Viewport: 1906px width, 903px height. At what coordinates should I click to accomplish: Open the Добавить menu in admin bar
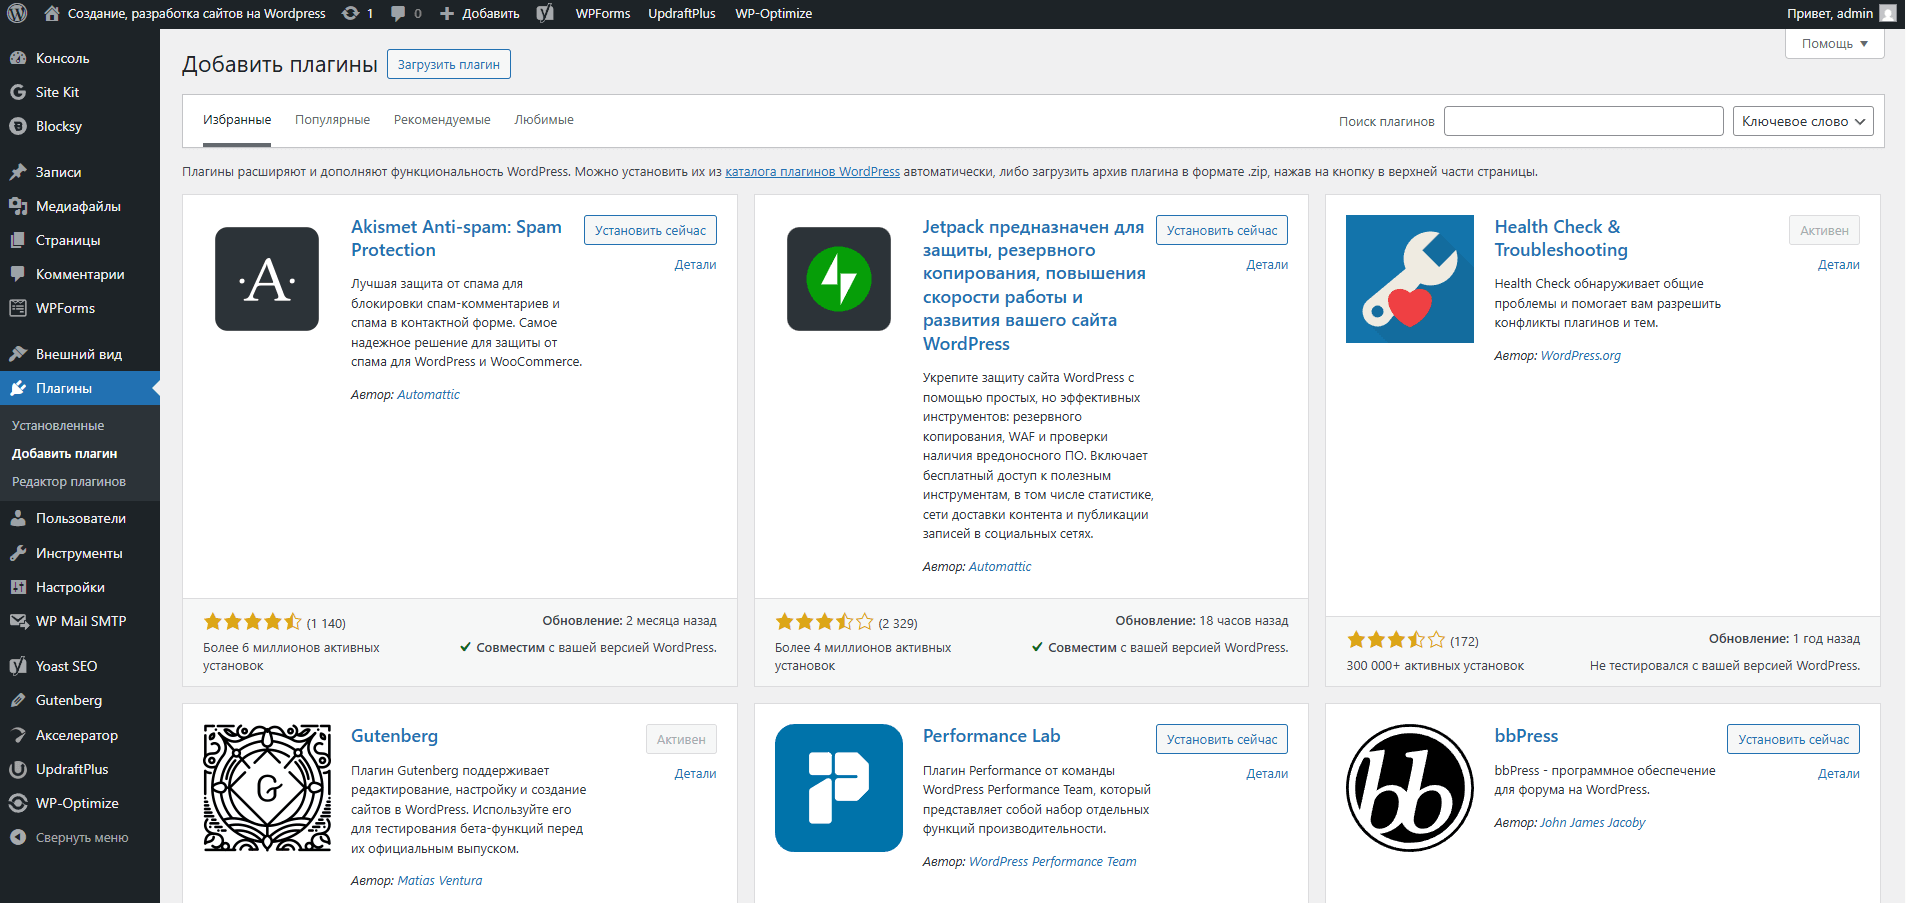[481, 14]
